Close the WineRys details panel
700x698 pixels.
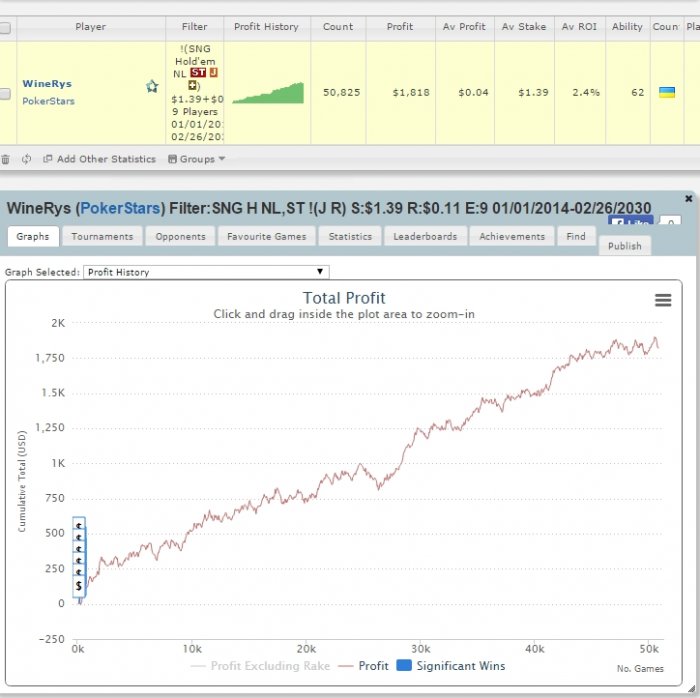pyautogui.click(x=688, y=199)
